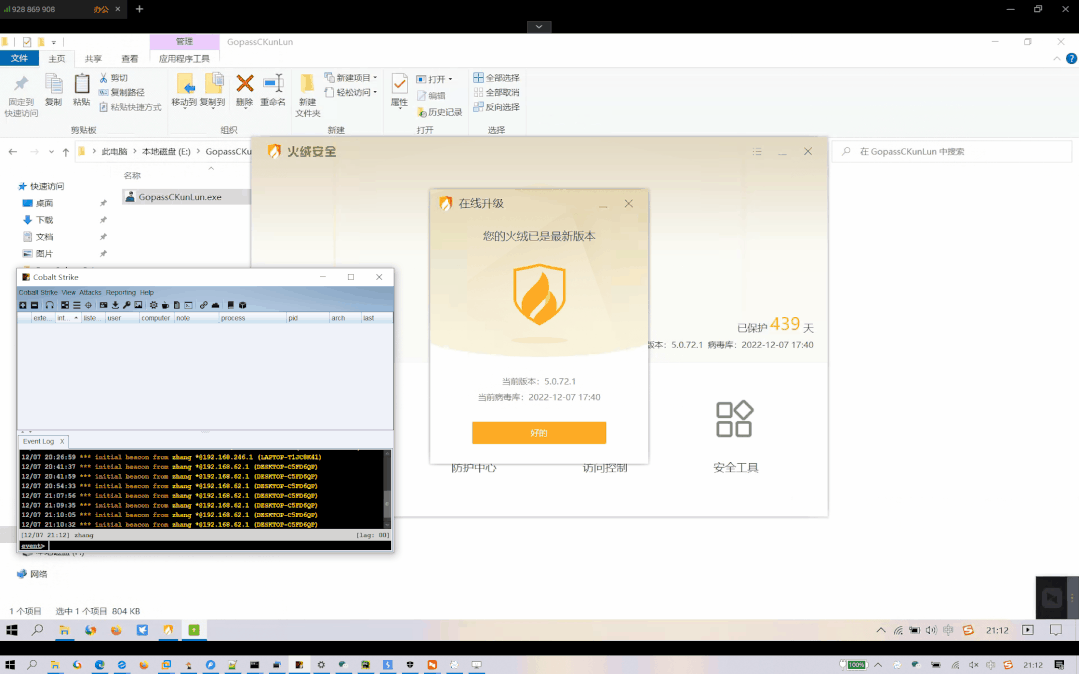
Task: Click Cobalt Strike scripted web delivery terminal icon
Action: (x=189, y=305)
